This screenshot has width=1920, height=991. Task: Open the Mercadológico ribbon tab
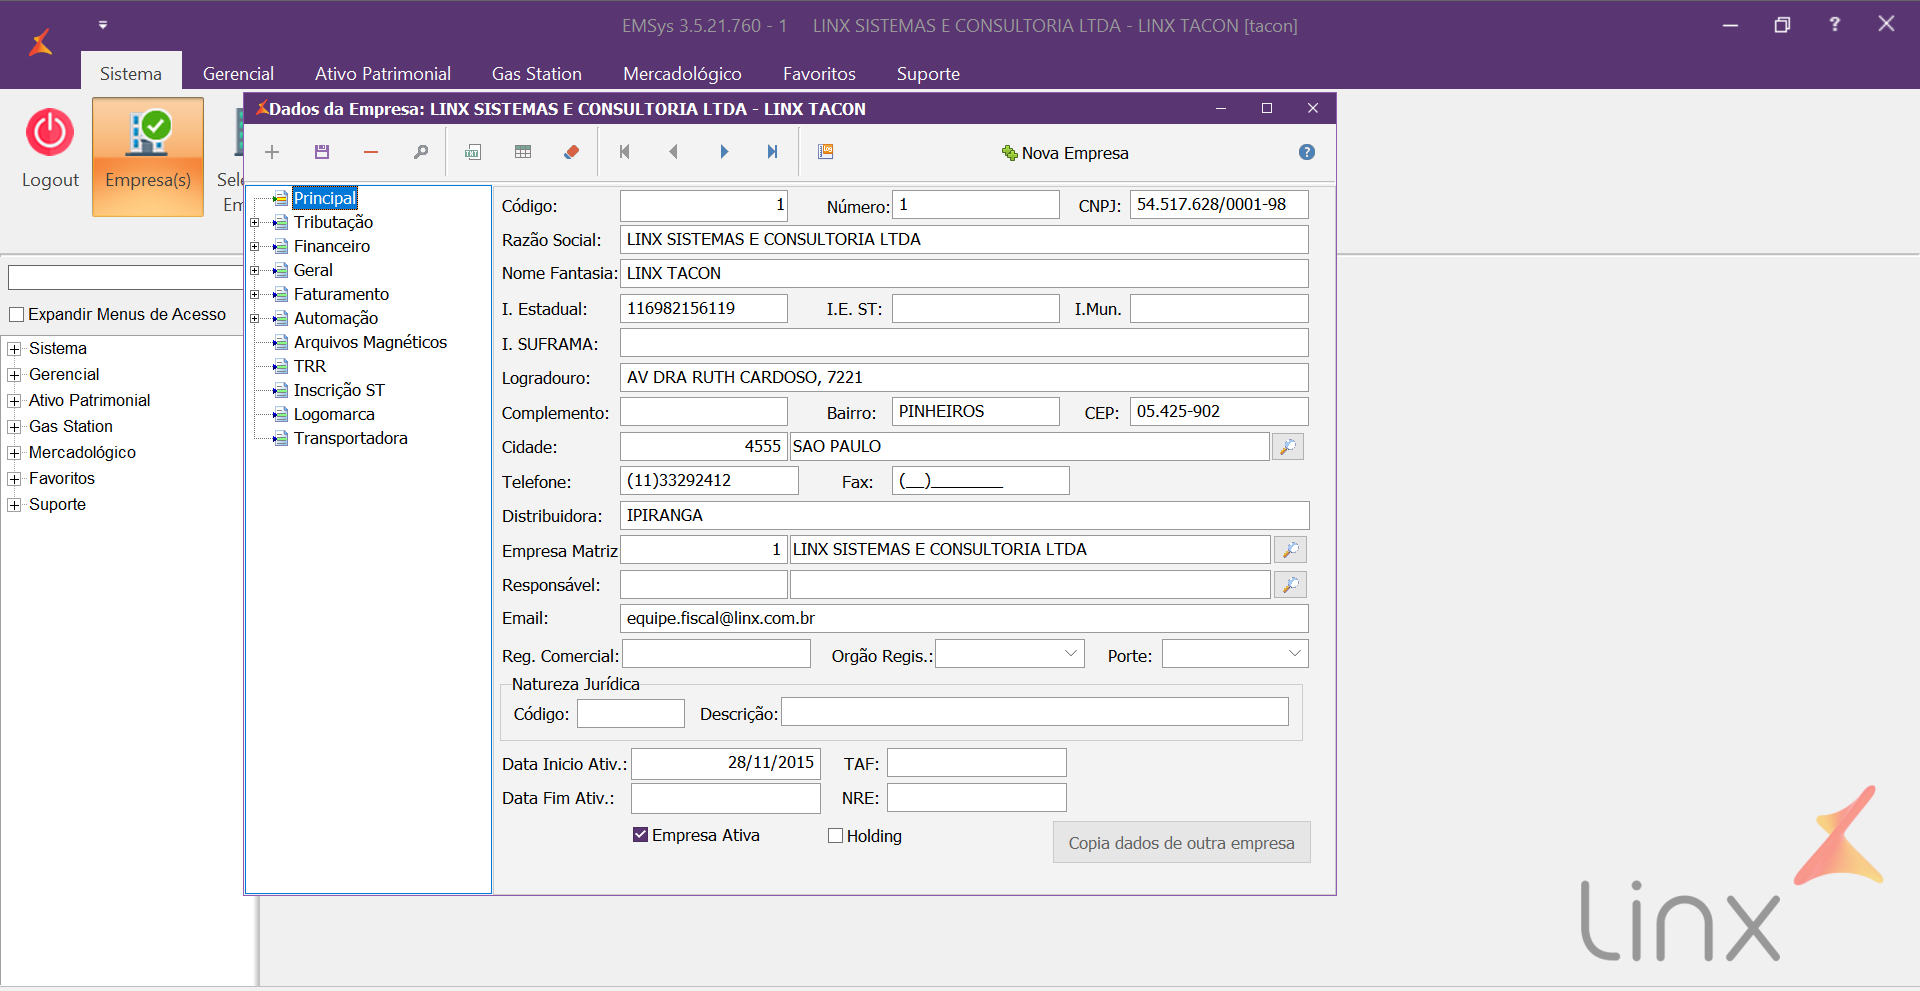click(682, 74)
